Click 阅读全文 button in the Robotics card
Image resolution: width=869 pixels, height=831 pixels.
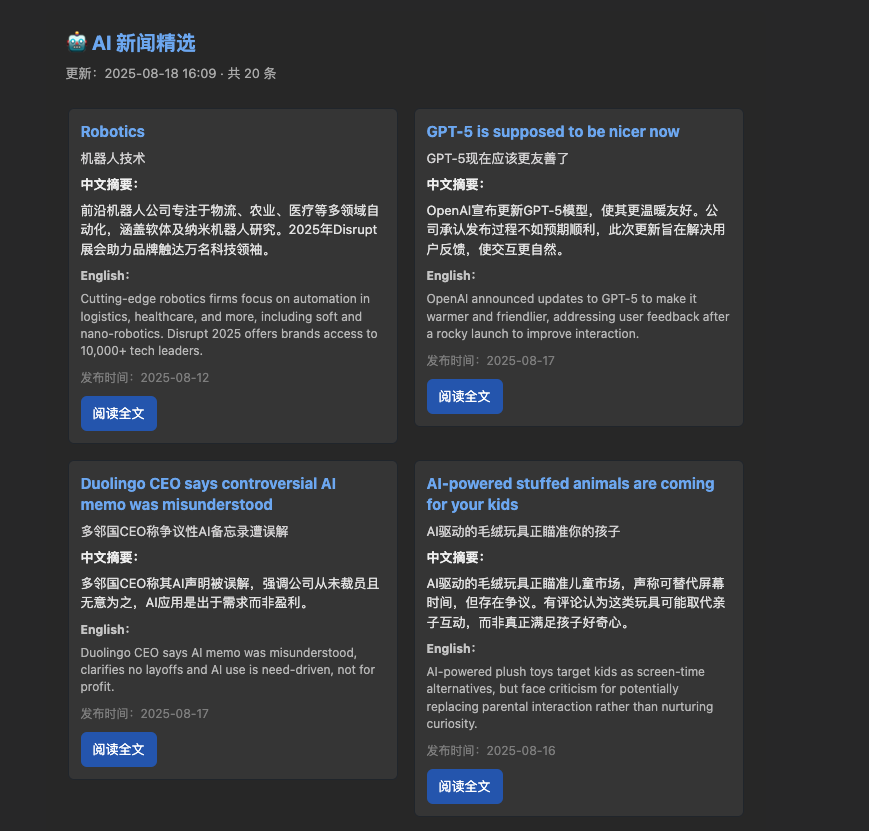tap(119, 414)
